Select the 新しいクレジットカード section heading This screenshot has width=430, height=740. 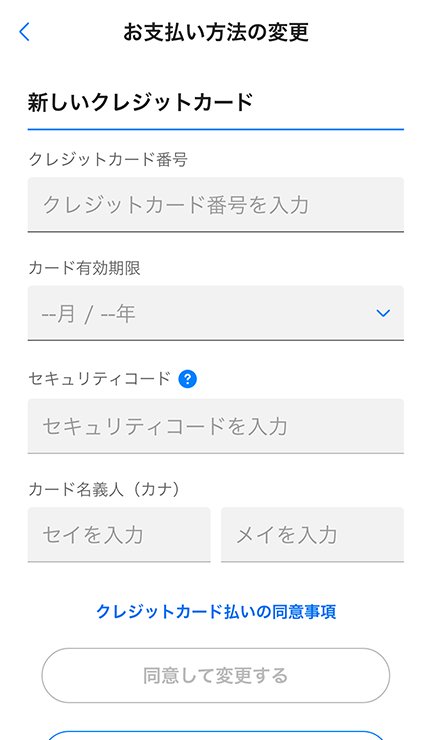coord(141,102)
